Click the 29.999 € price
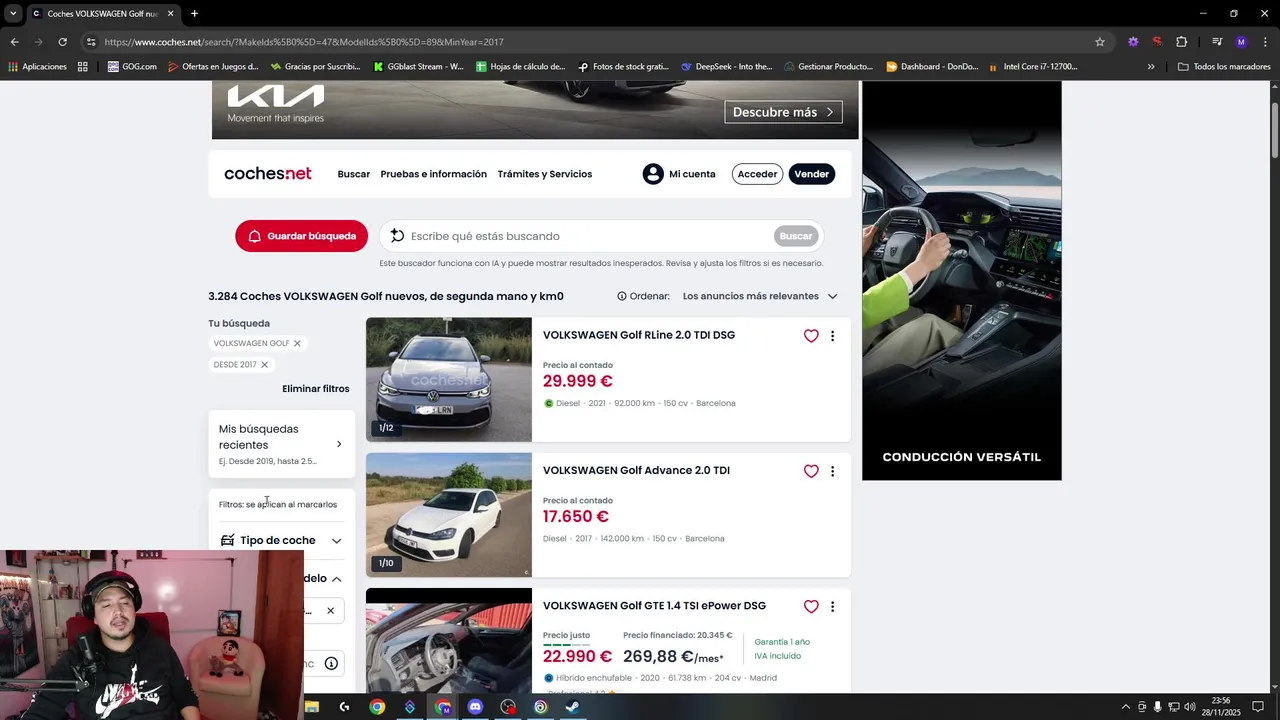1280x720 pixels. pos(578,381)
